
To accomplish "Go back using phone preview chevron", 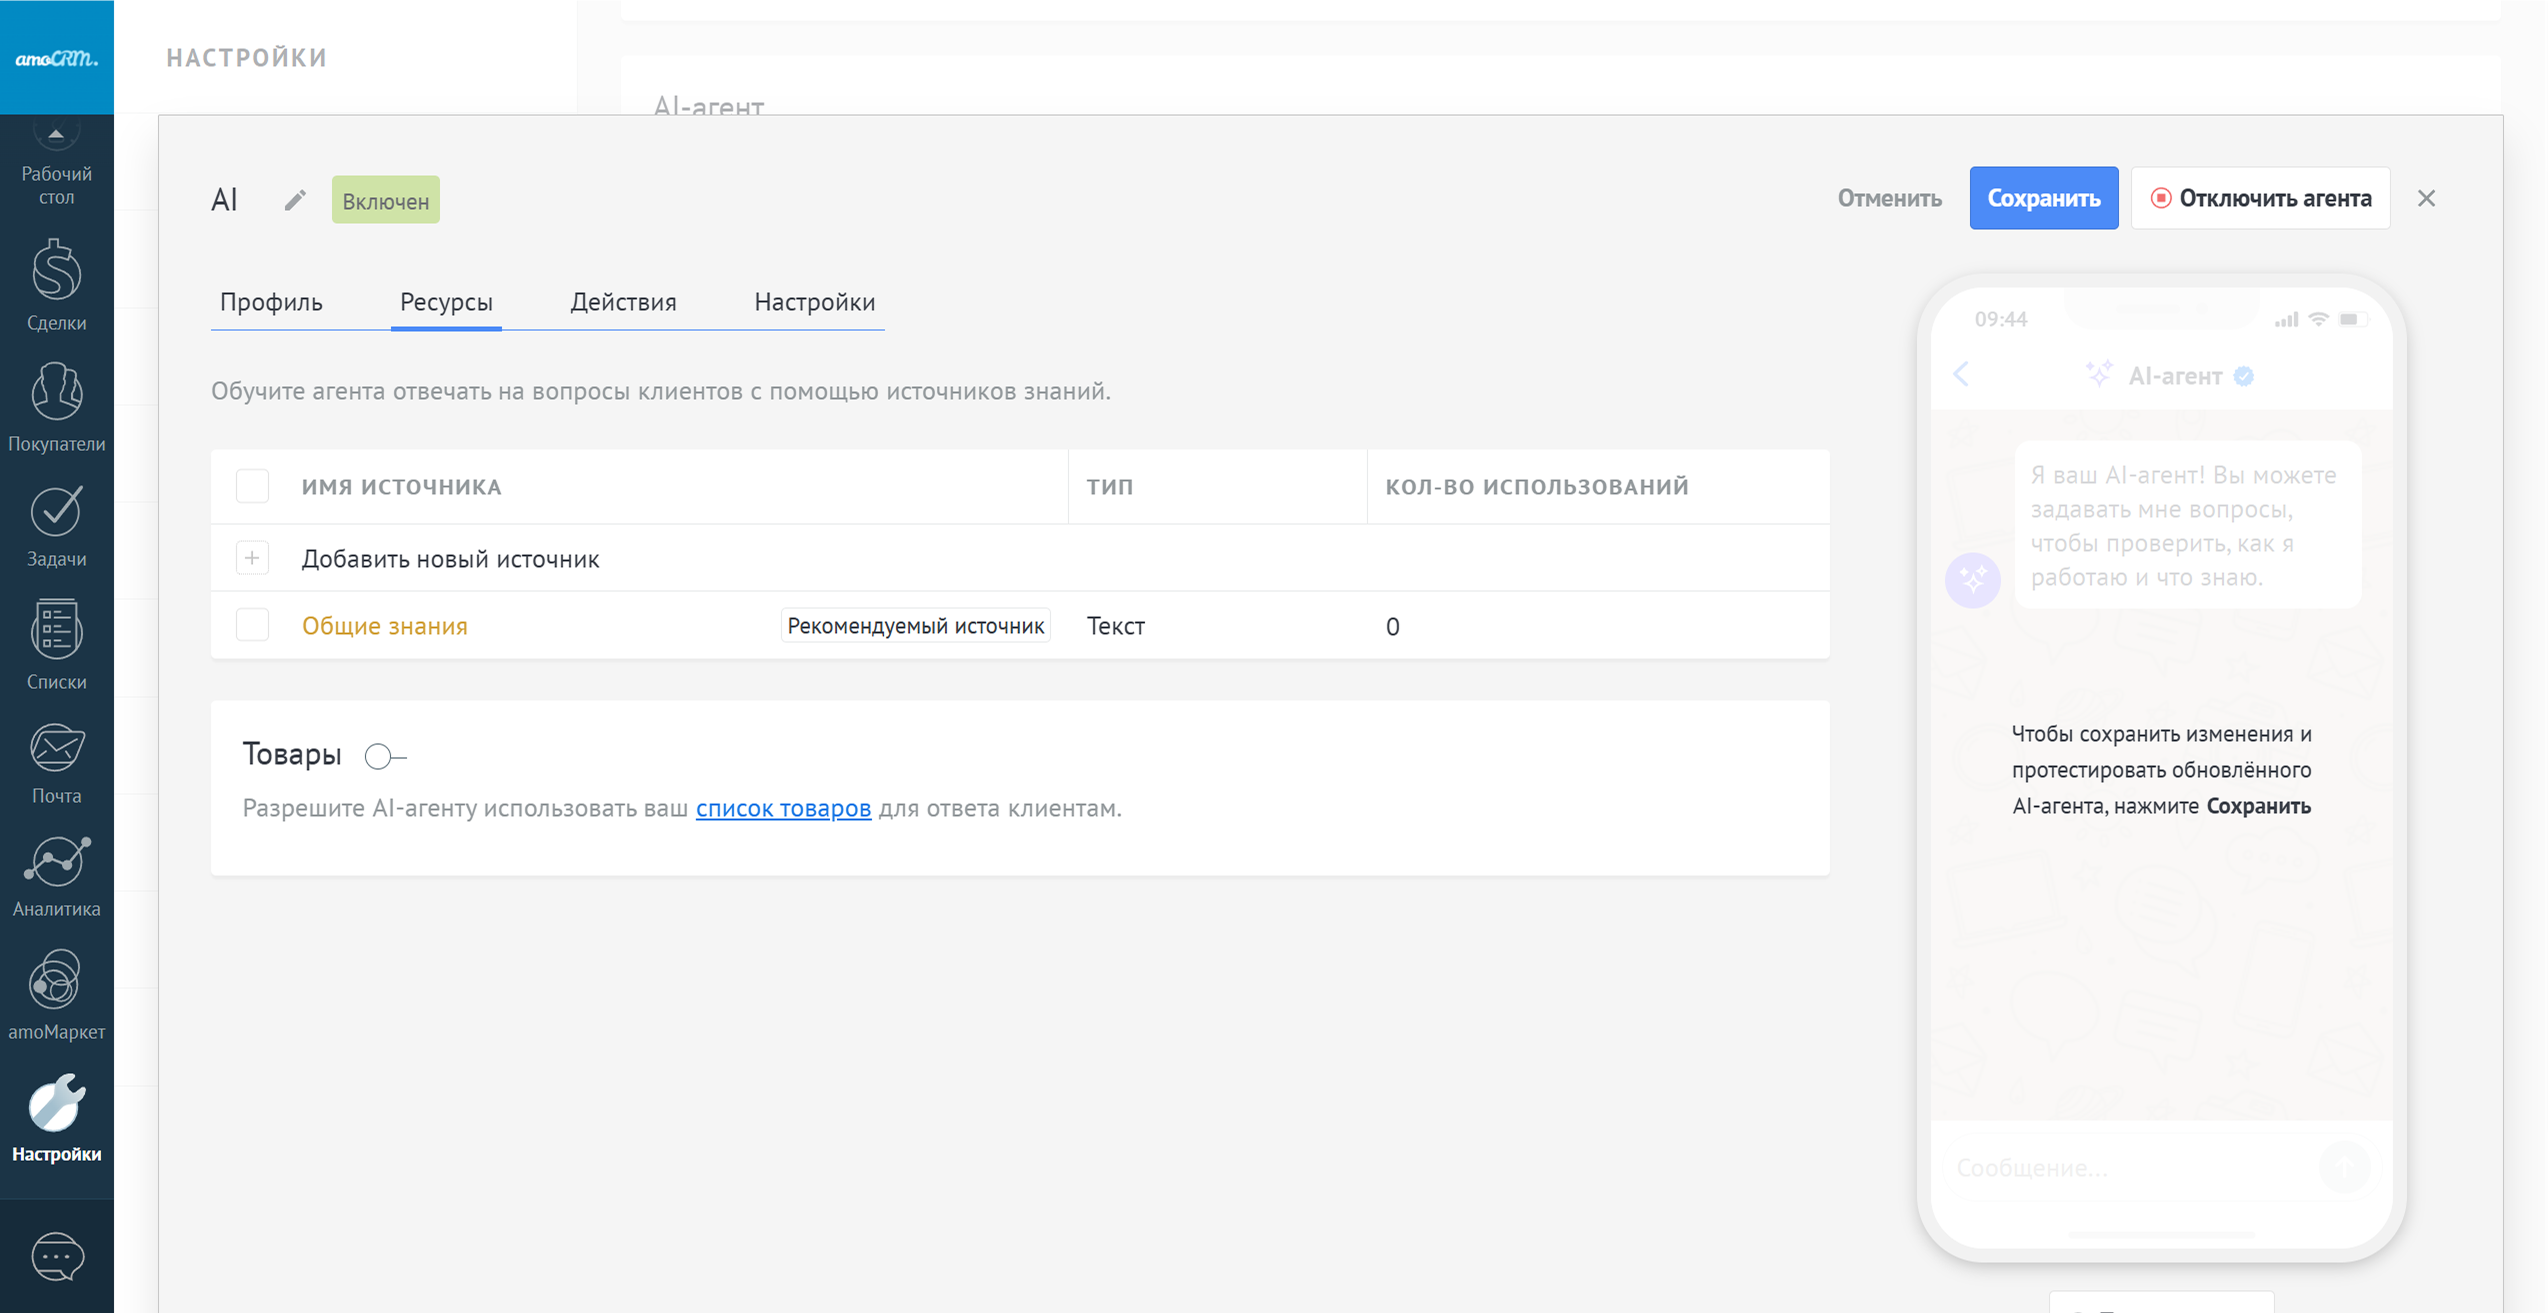I will (1961, 375).
